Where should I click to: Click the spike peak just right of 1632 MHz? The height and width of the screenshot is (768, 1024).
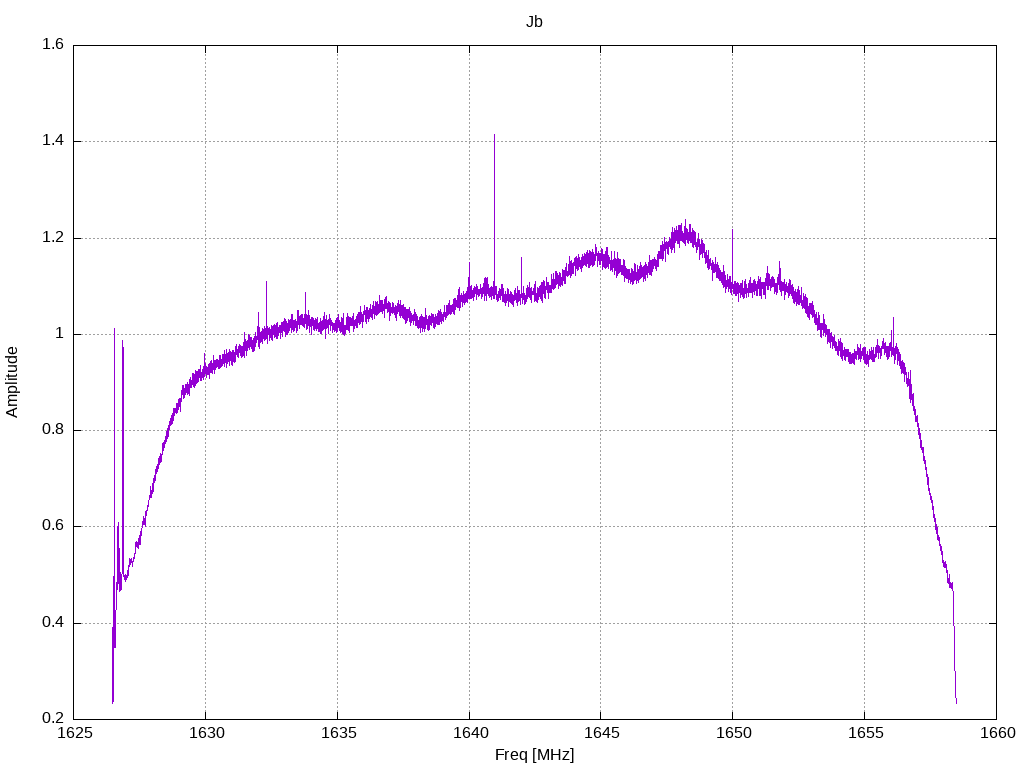[x=266, y=282]
